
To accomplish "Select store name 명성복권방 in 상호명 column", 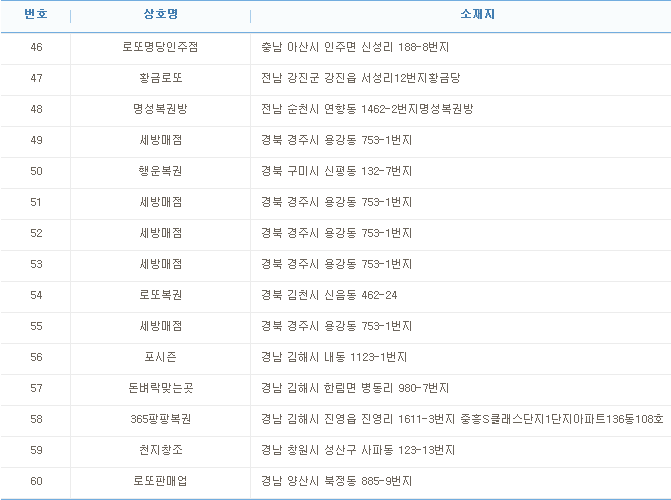I will coord(160,109).
